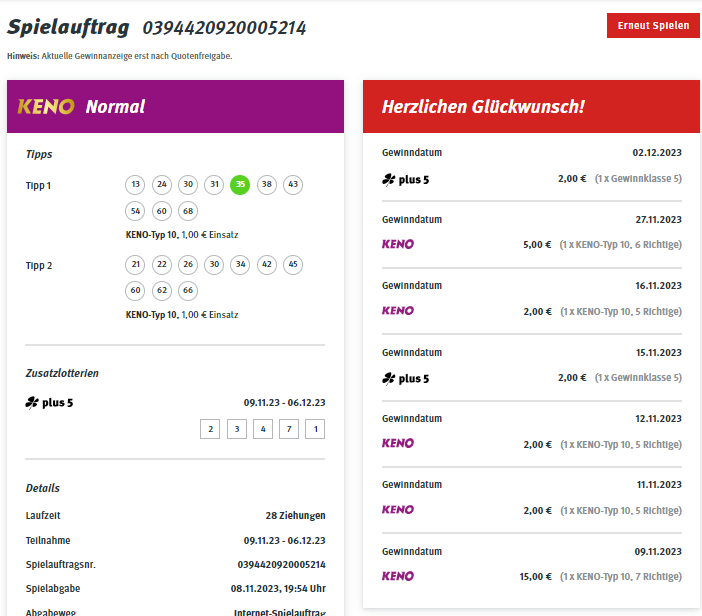Click plus 5 digit box showing 4
Viewport: 702px width, 616px height.
click(263, 429)
